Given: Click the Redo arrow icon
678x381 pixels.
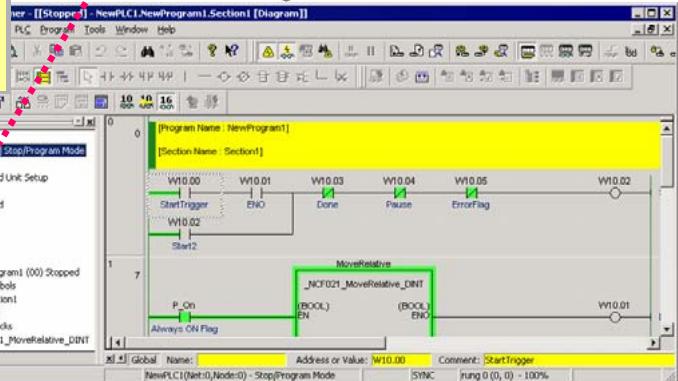Looking at the screenshot, I should [x=122, y=51].
